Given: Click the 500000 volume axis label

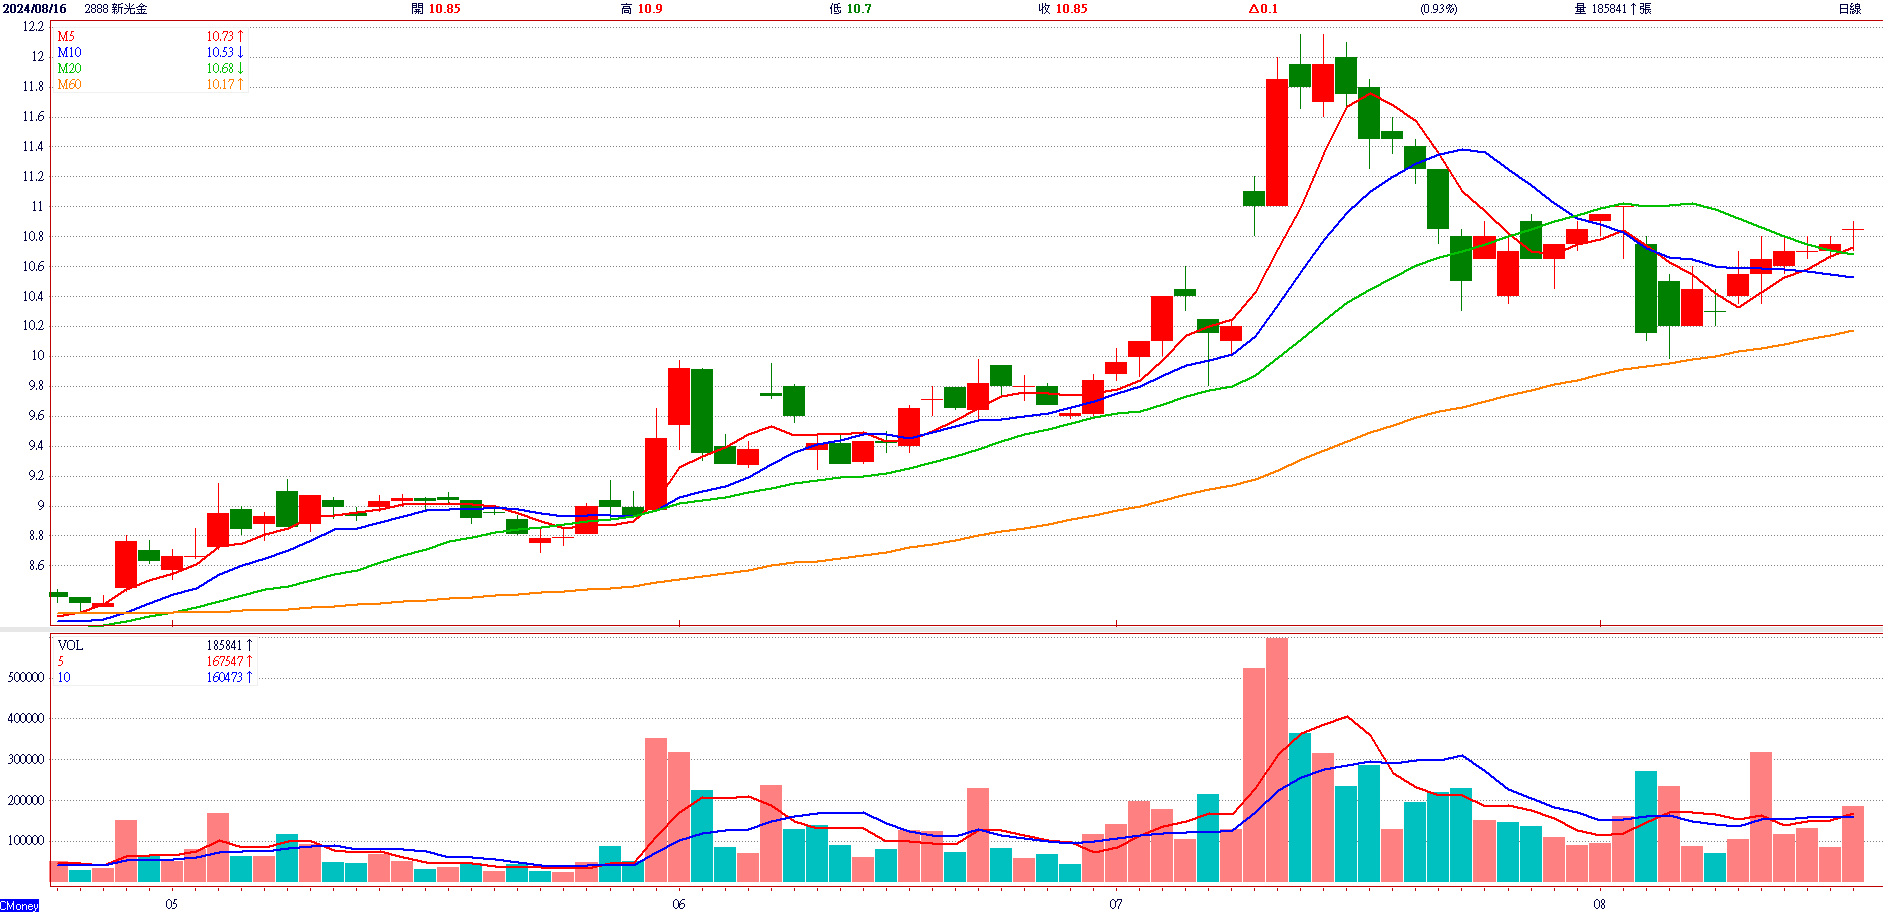Looking at the screenshot, I should [x=26, y=678].
